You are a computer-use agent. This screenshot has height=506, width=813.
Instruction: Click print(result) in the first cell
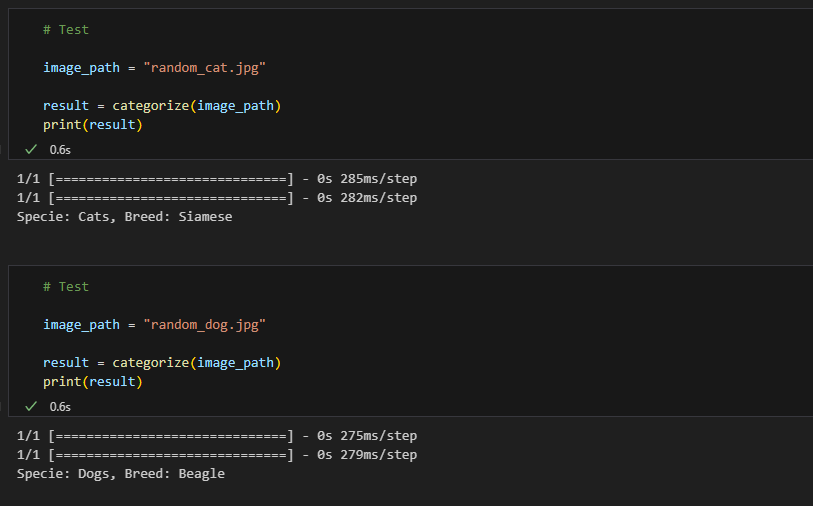click(x=92, y=125)
